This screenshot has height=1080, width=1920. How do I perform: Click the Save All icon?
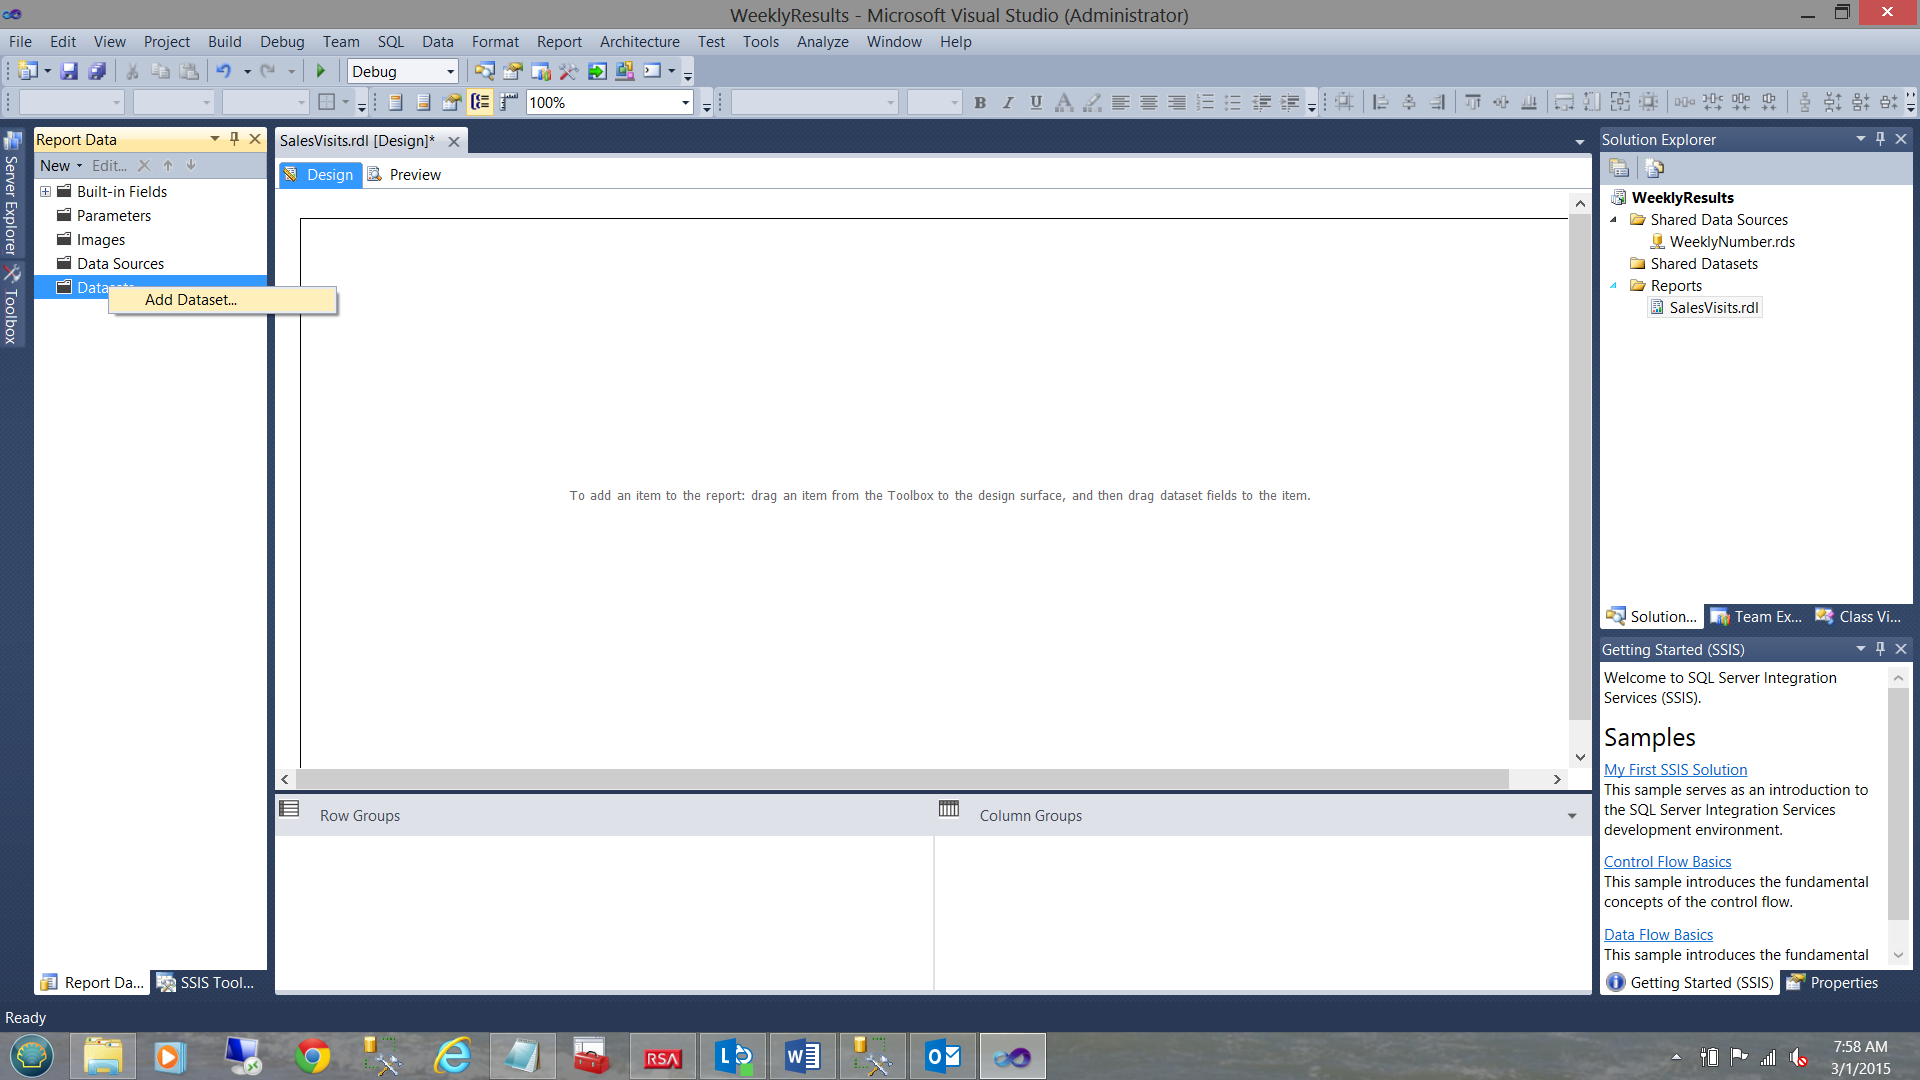pyautogui.click(x=97, y=71)
